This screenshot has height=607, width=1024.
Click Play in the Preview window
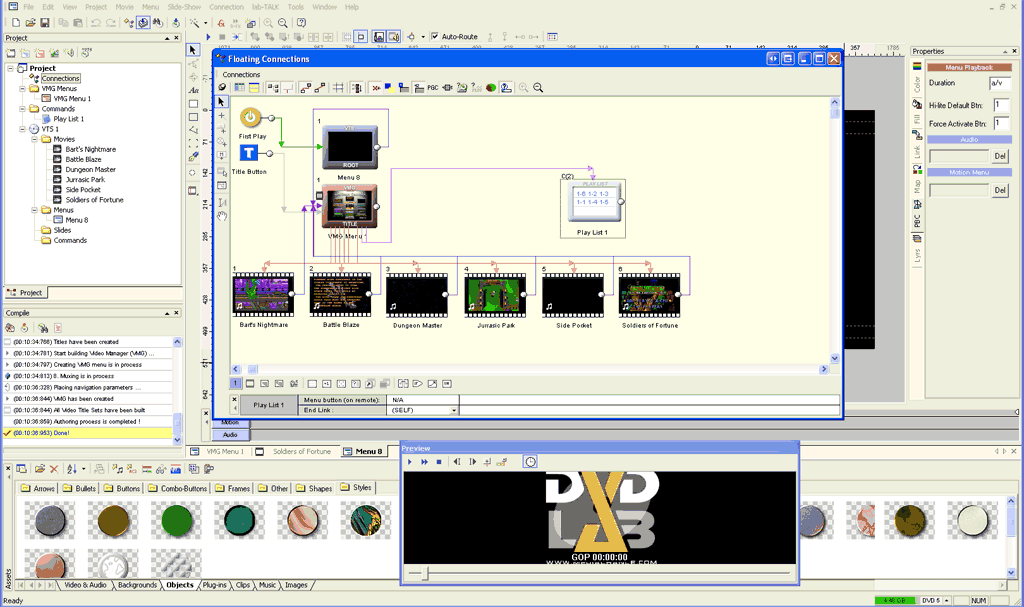pyautogui.click(x=409, y=462)
